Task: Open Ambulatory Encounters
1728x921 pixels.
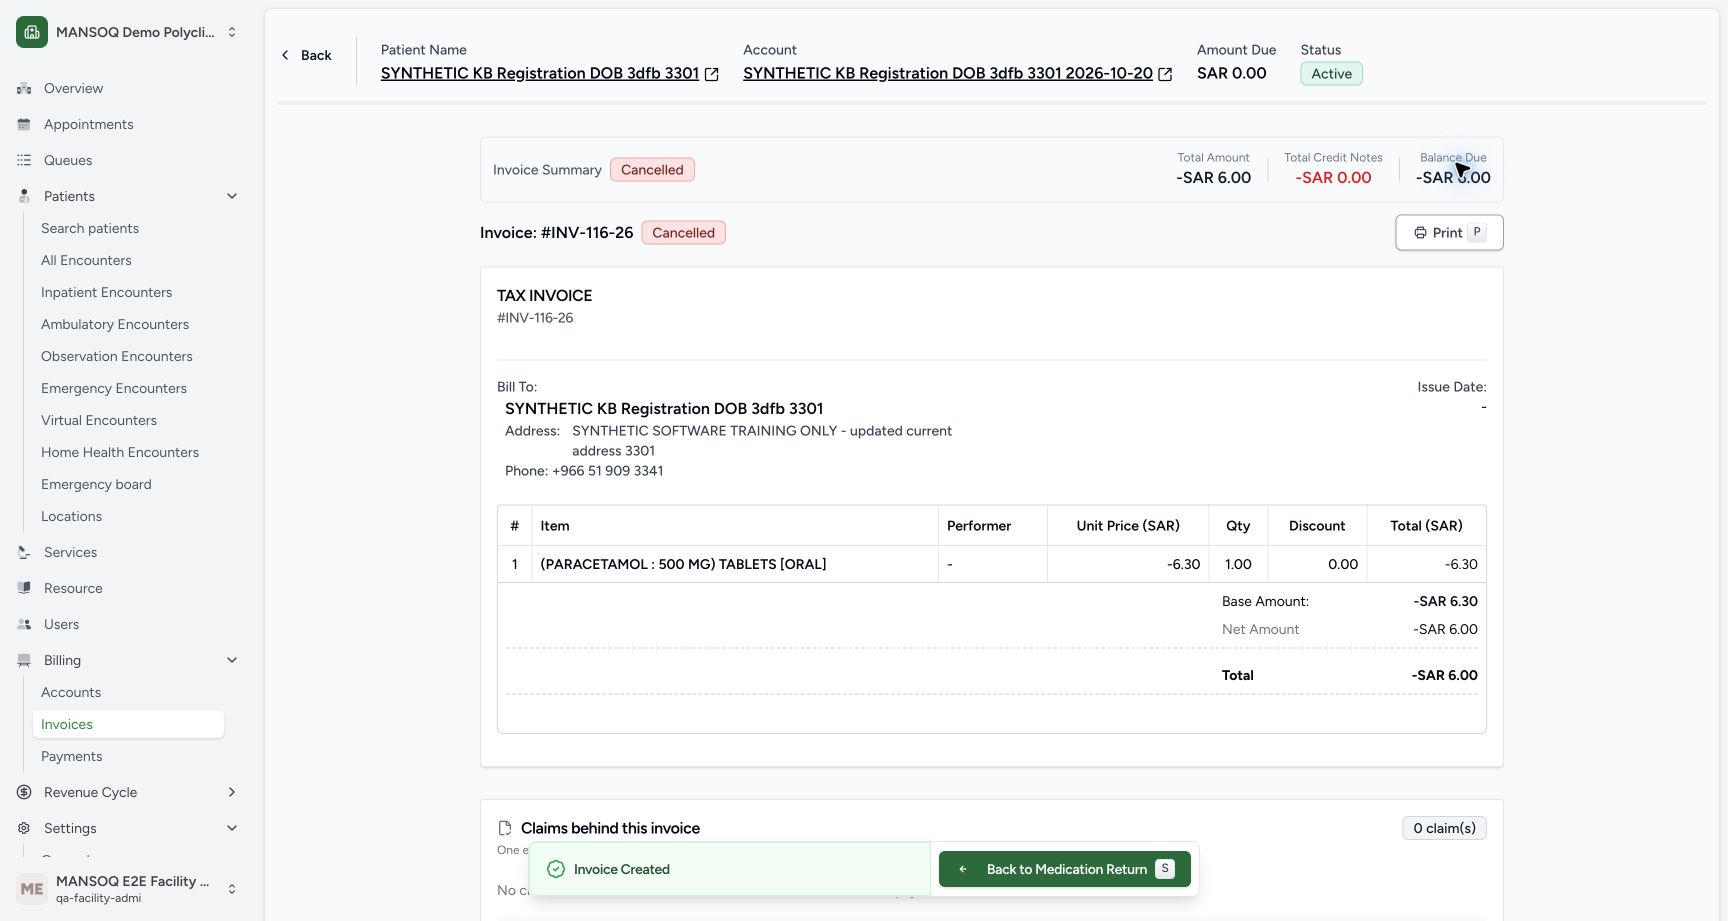Action: coord(115,324)
